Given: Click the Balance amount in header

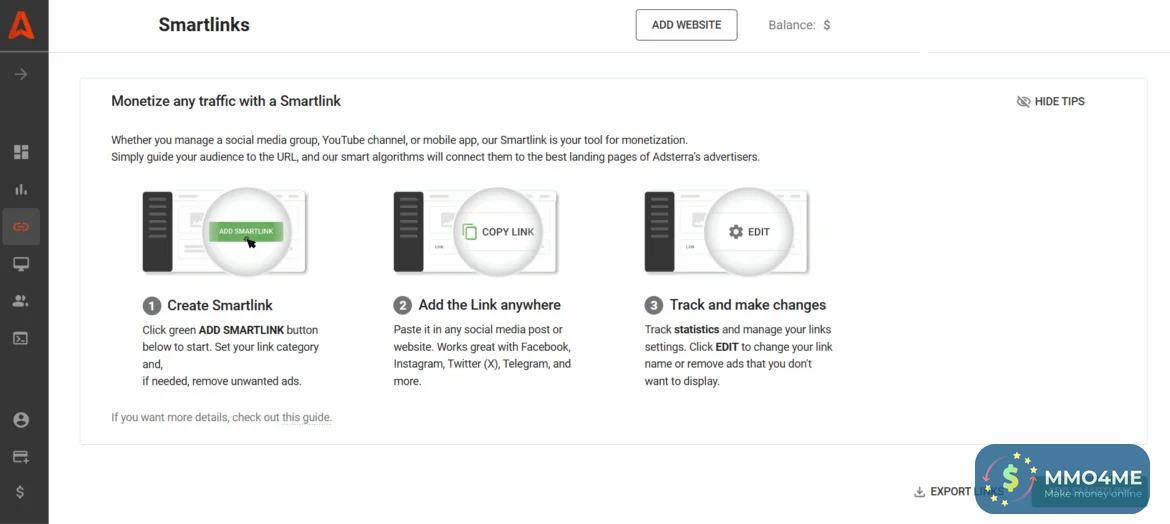Looking at the screenshot, I should [826, 25].
